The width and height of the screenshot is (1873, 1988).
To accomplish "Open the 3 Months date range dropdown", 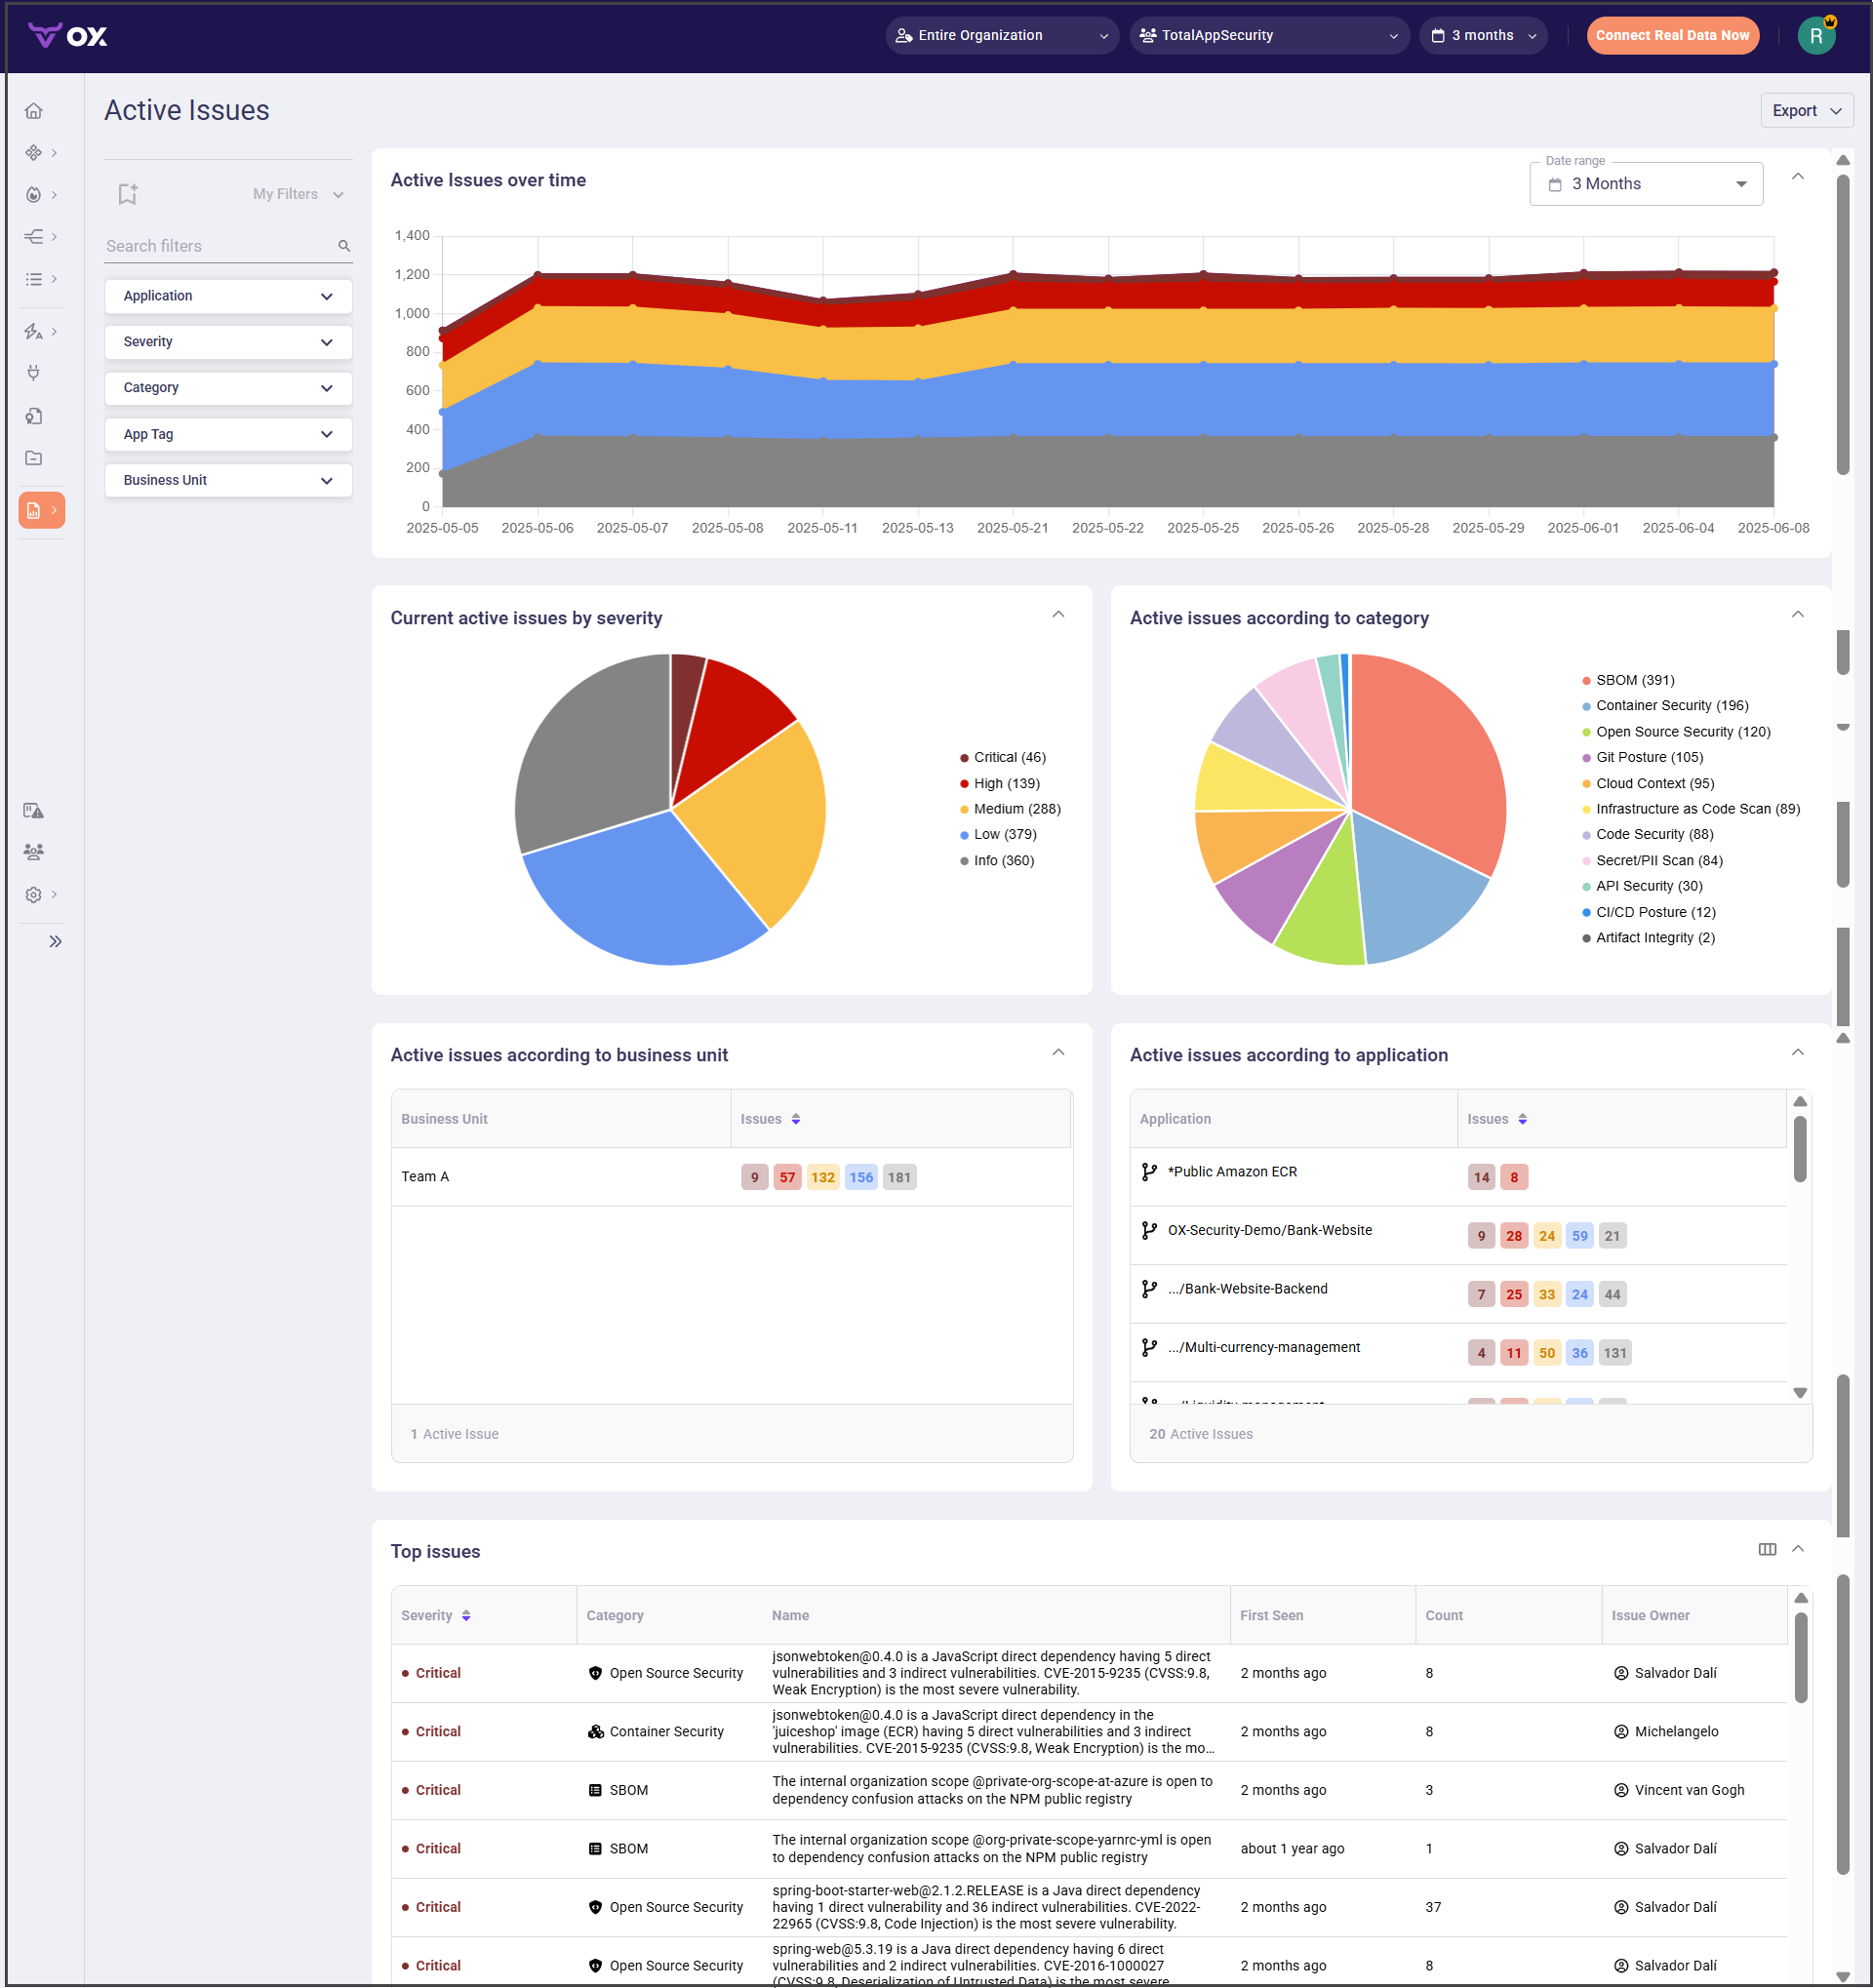I will coord(1645,184).
